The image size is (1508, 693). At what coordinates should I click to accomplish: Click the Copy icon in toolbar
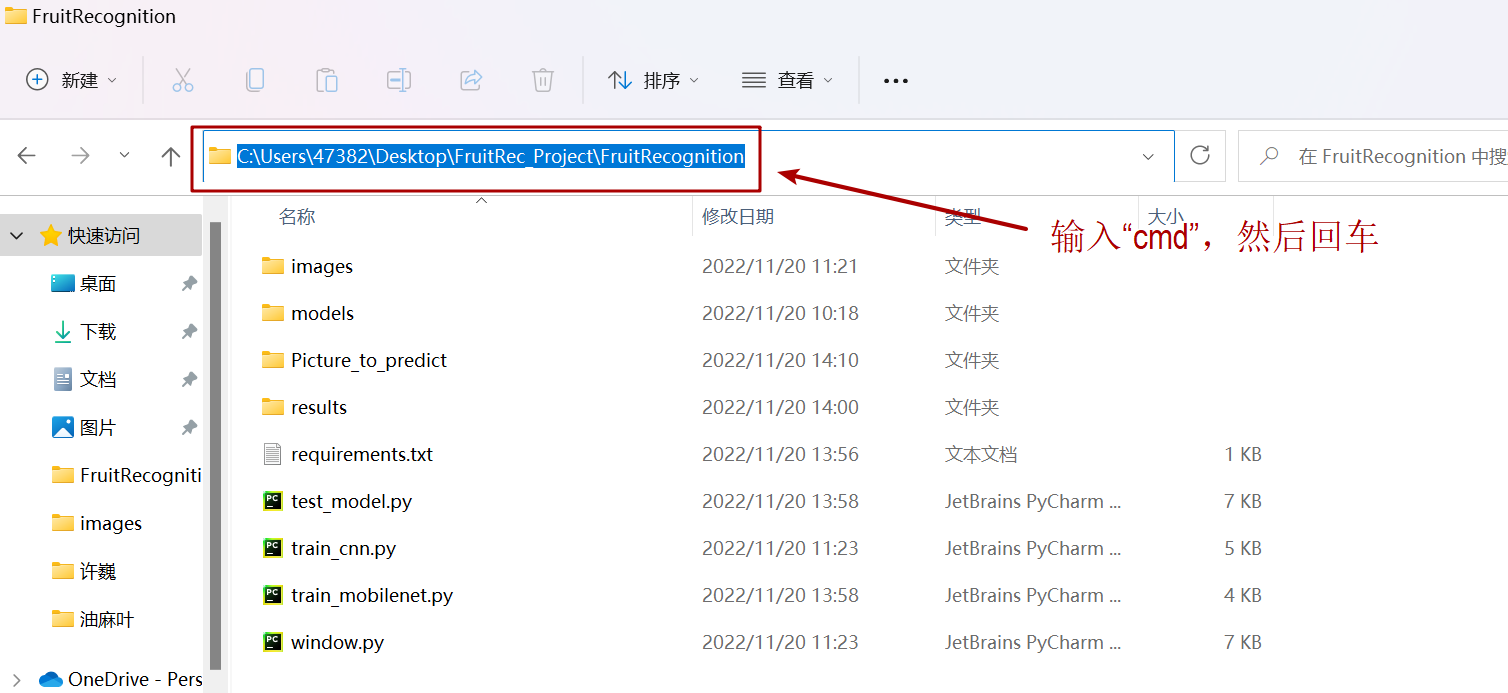coord(255,80)
